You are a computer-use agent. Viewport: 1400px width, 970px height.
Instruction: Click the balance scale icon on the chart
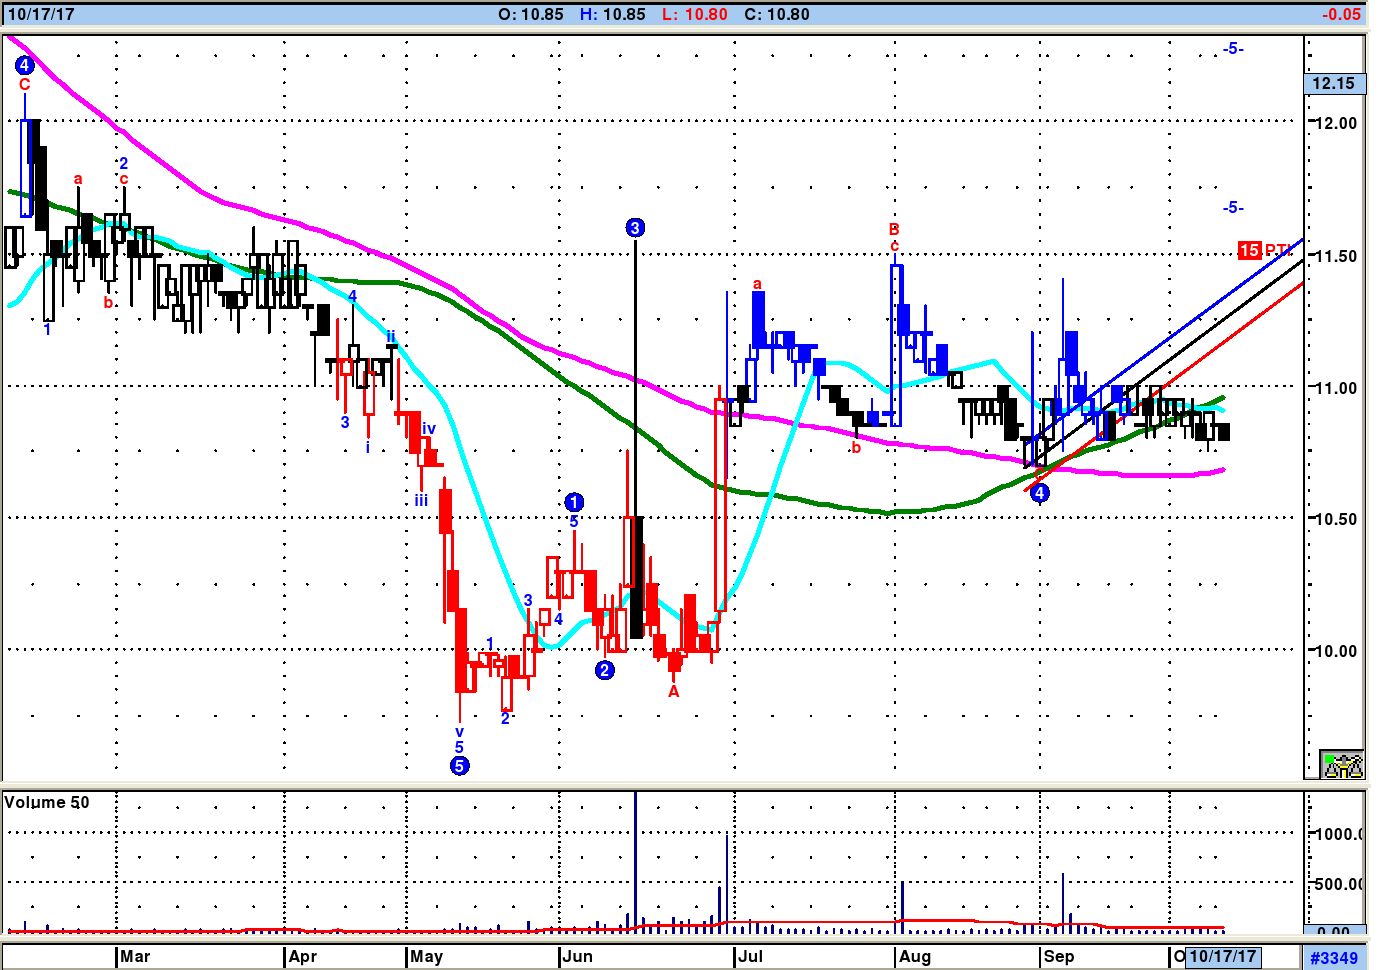tap(1342, 766)
